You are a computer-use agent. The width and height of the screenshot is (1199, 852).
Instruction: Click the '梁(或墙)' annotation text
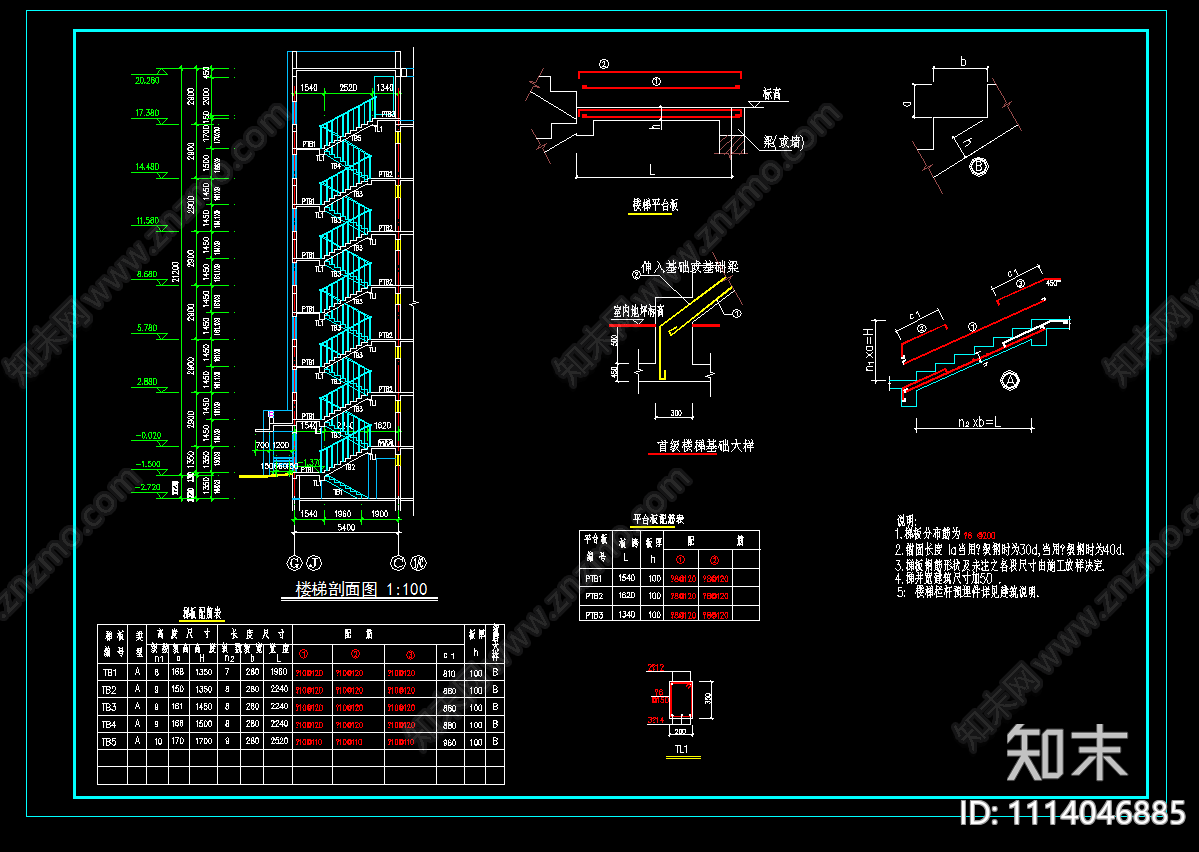783,142
